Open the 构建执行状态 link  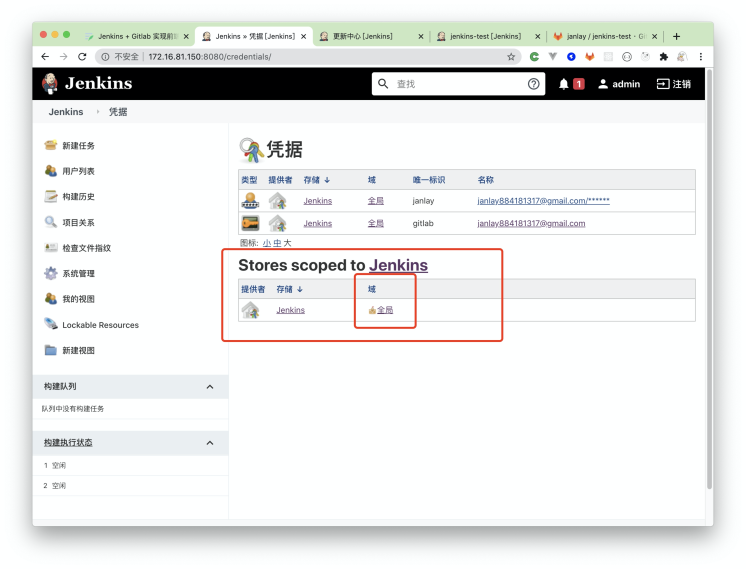click(68, 442)
